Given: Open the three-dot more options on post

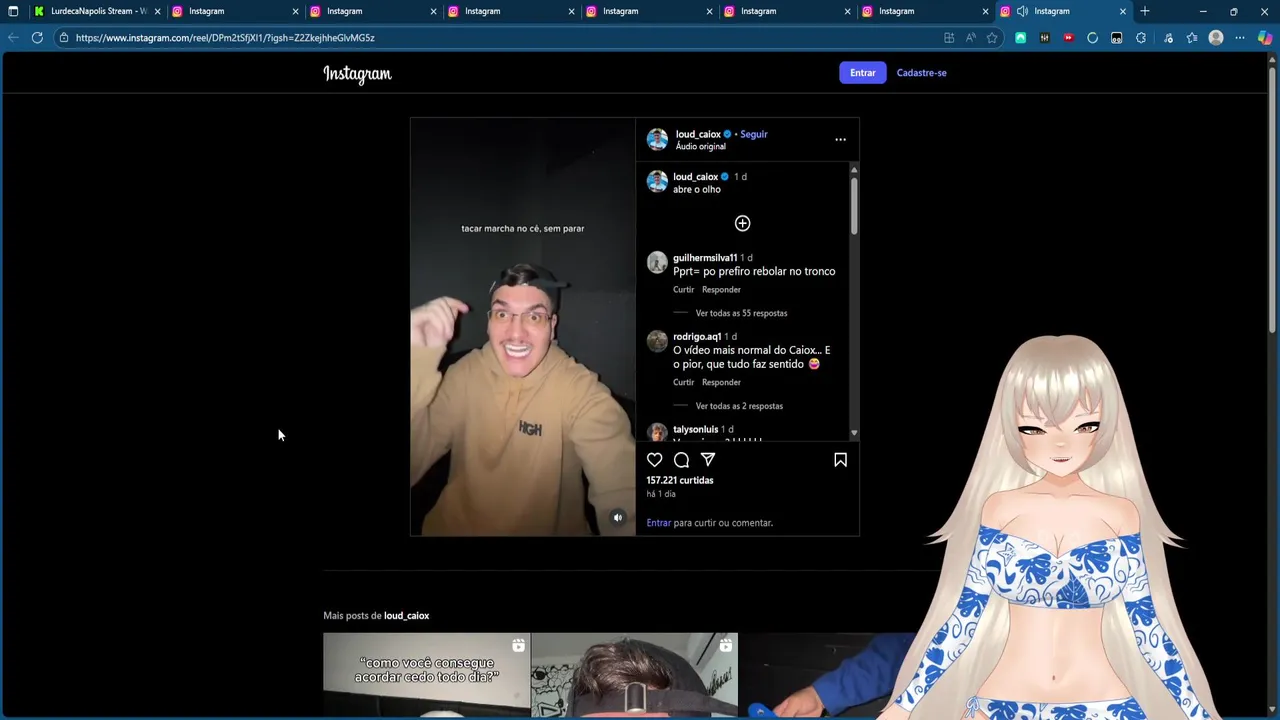Looking at the screenshot, I should 840,140.
